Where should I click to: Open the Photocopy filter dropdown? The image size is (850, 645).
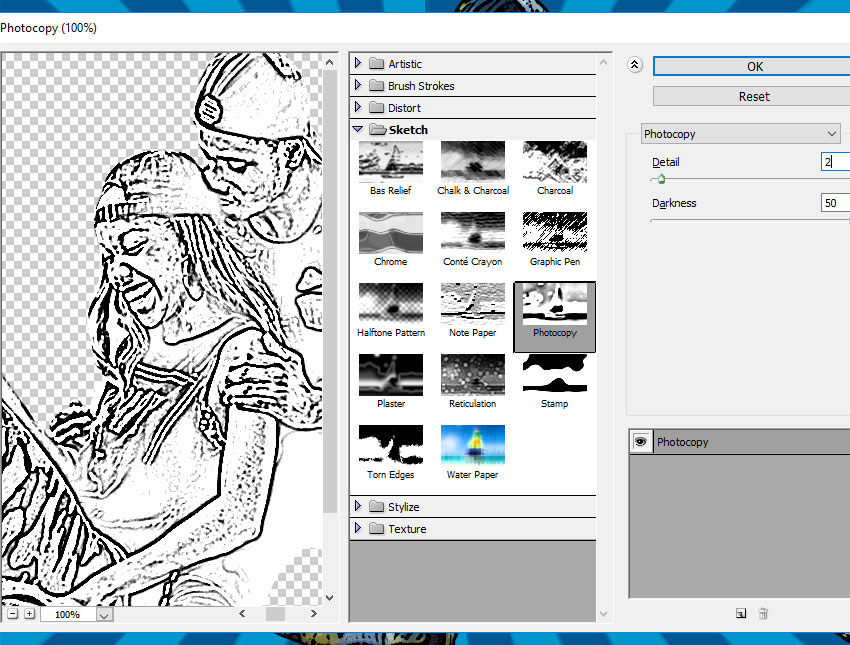741,134
